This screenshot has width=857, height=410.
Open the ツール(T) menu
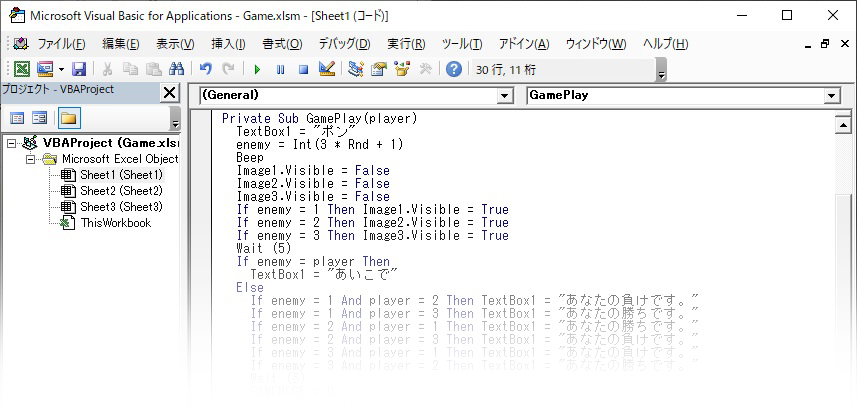pyautogui.click(x=462, y=44)
